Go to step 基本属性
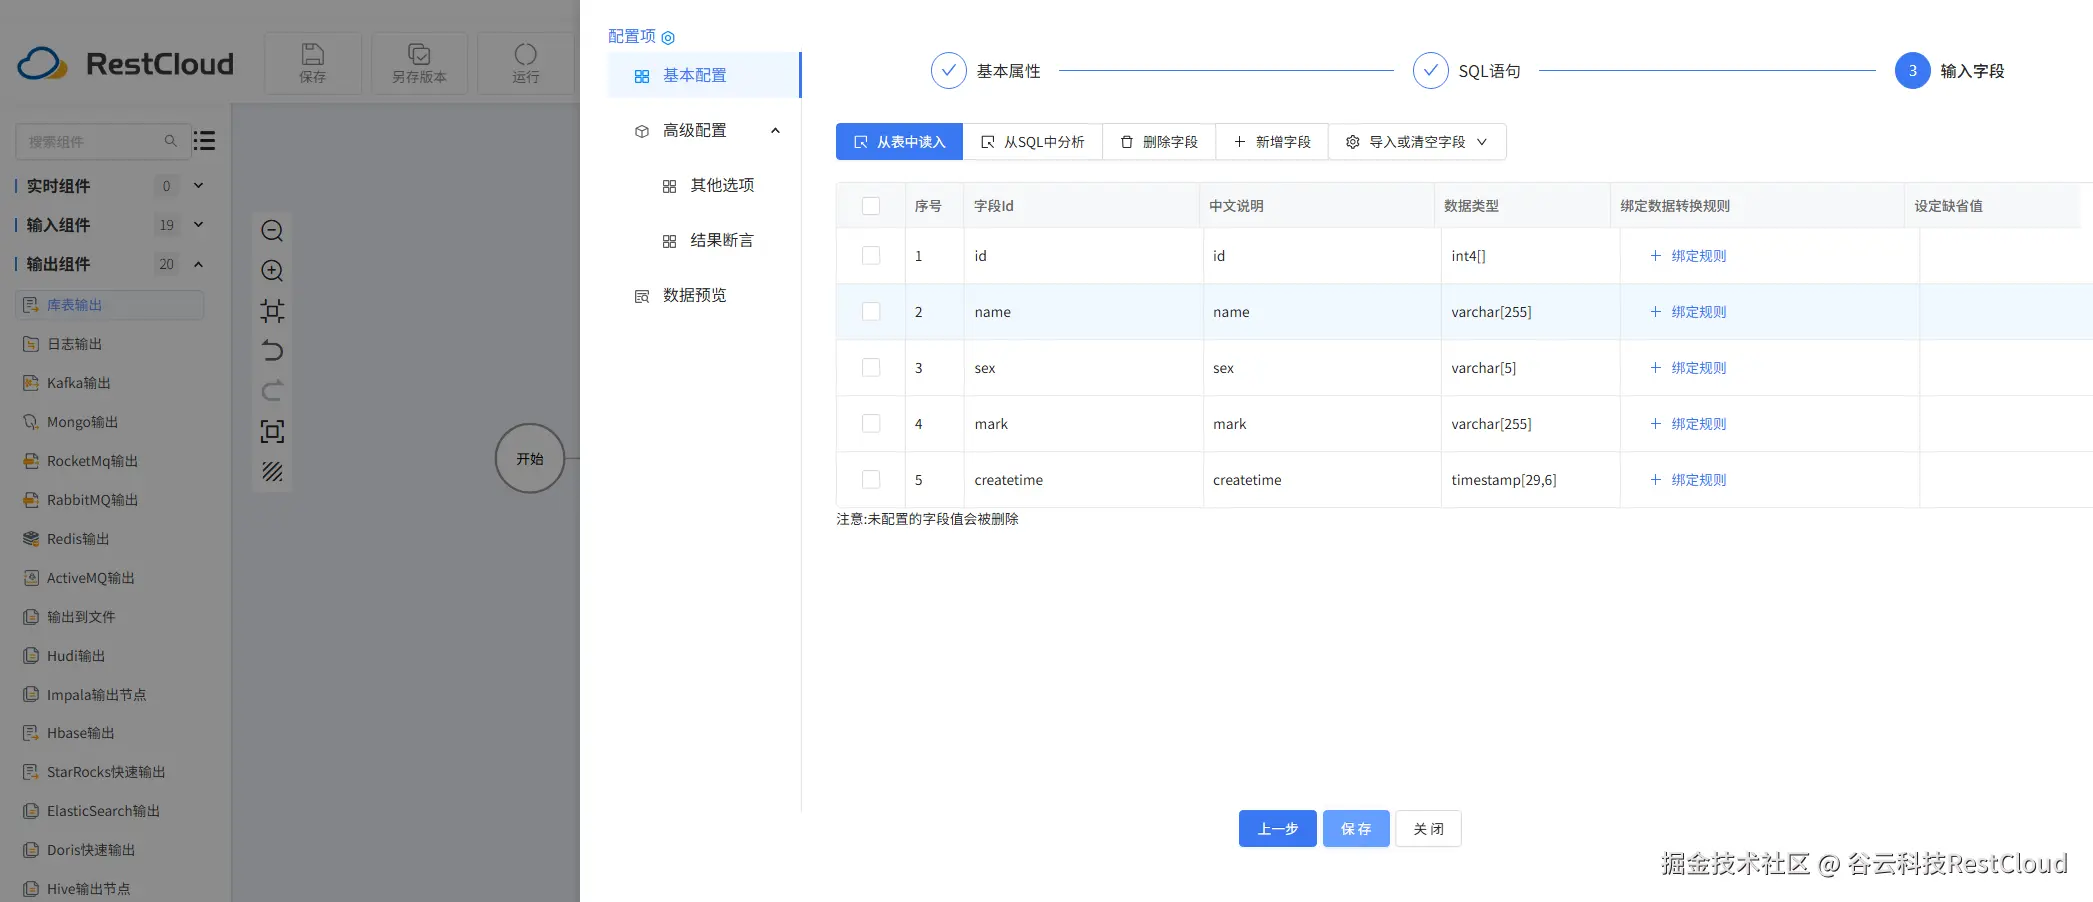The height and width of the screenshot is (902, 2093). [x=986, y=71]
